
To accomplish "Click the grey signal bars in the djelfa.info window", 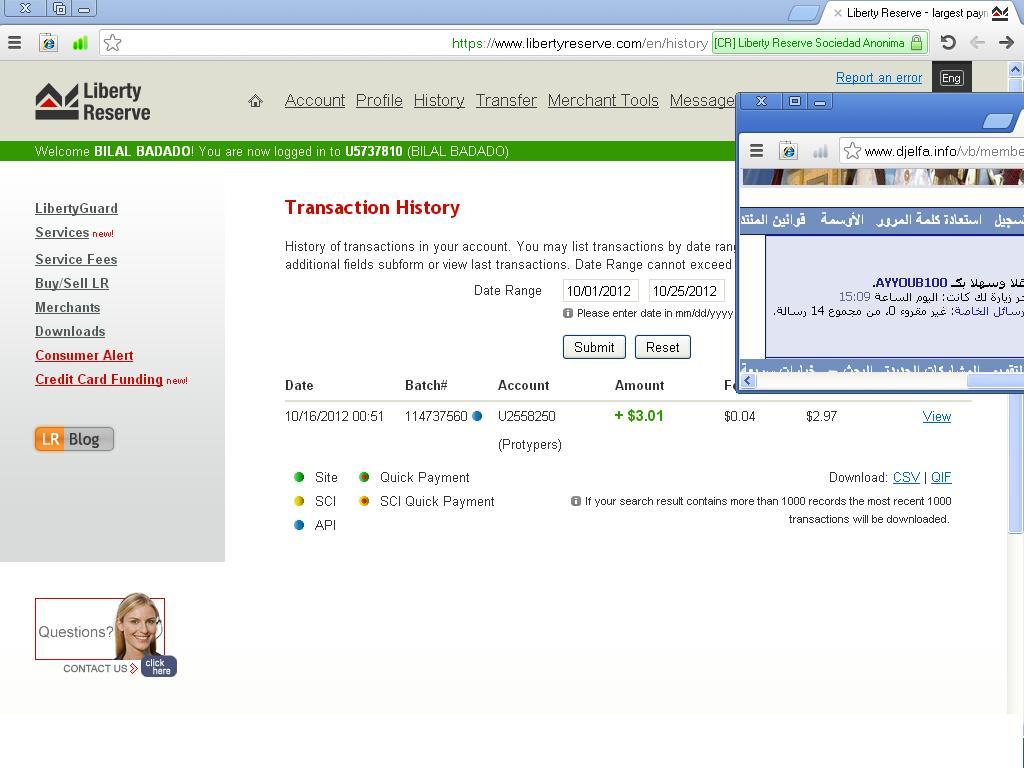I will click(820, 151).
